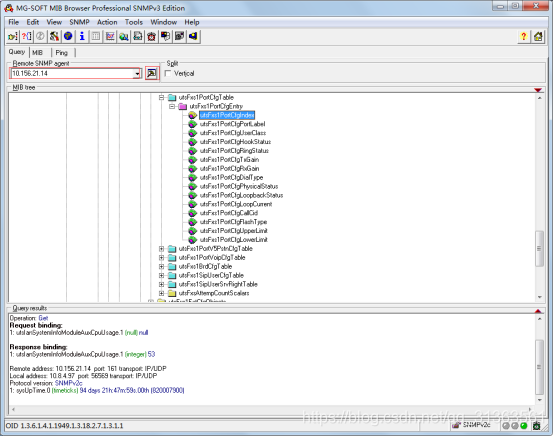The image size is (554, 436).
Task: Expand the utsFxs1PortV5PstnCfgTable node
Action: tap(161, 249)
